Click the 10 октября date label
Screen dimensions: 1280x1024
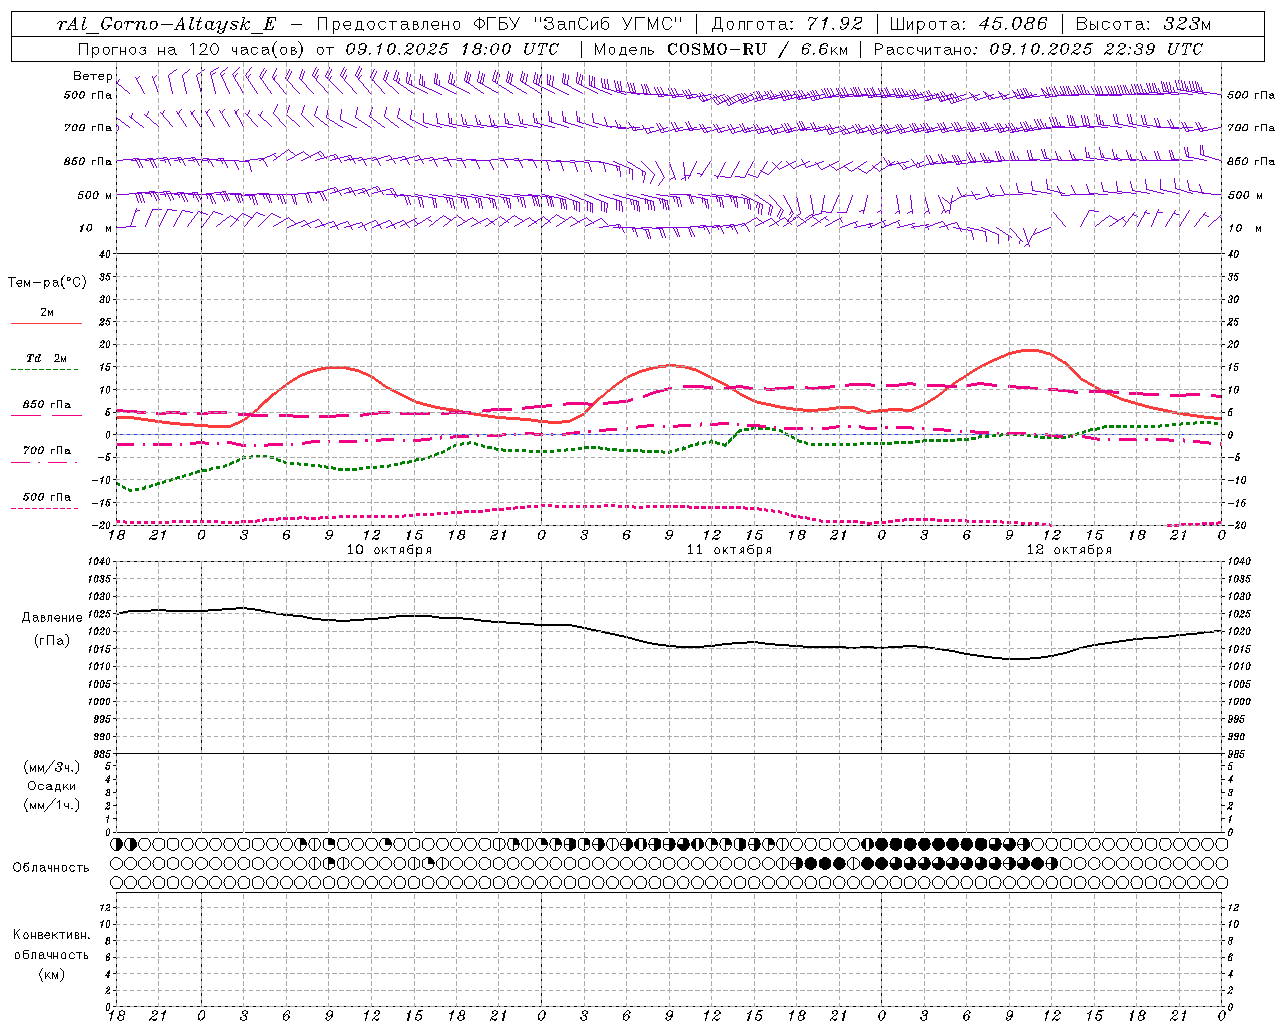(389, 550)
